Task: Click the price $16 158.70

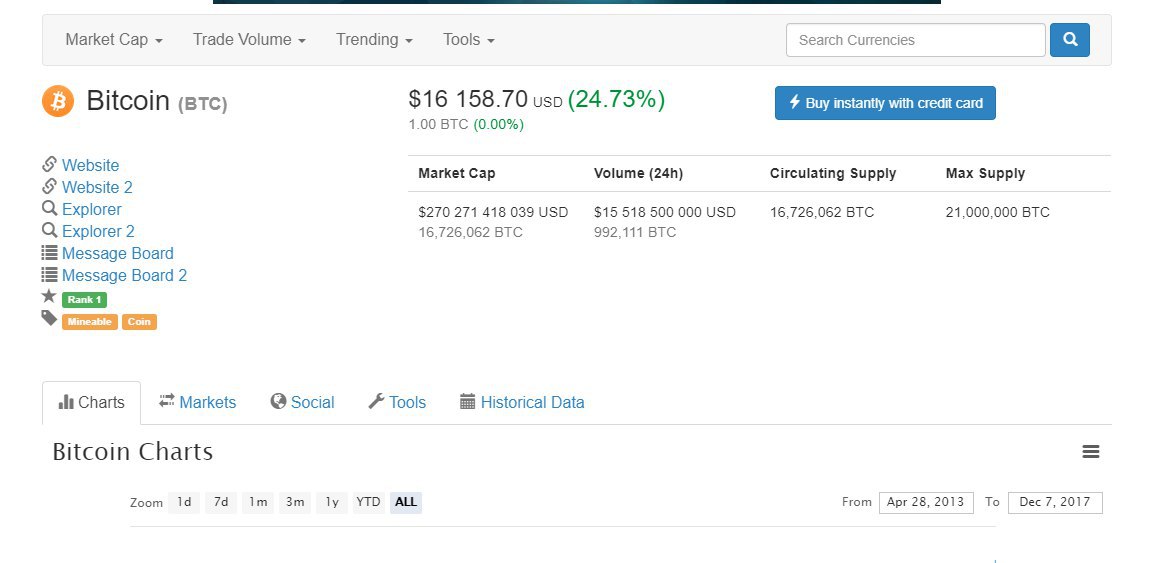Action: point(468,99)
